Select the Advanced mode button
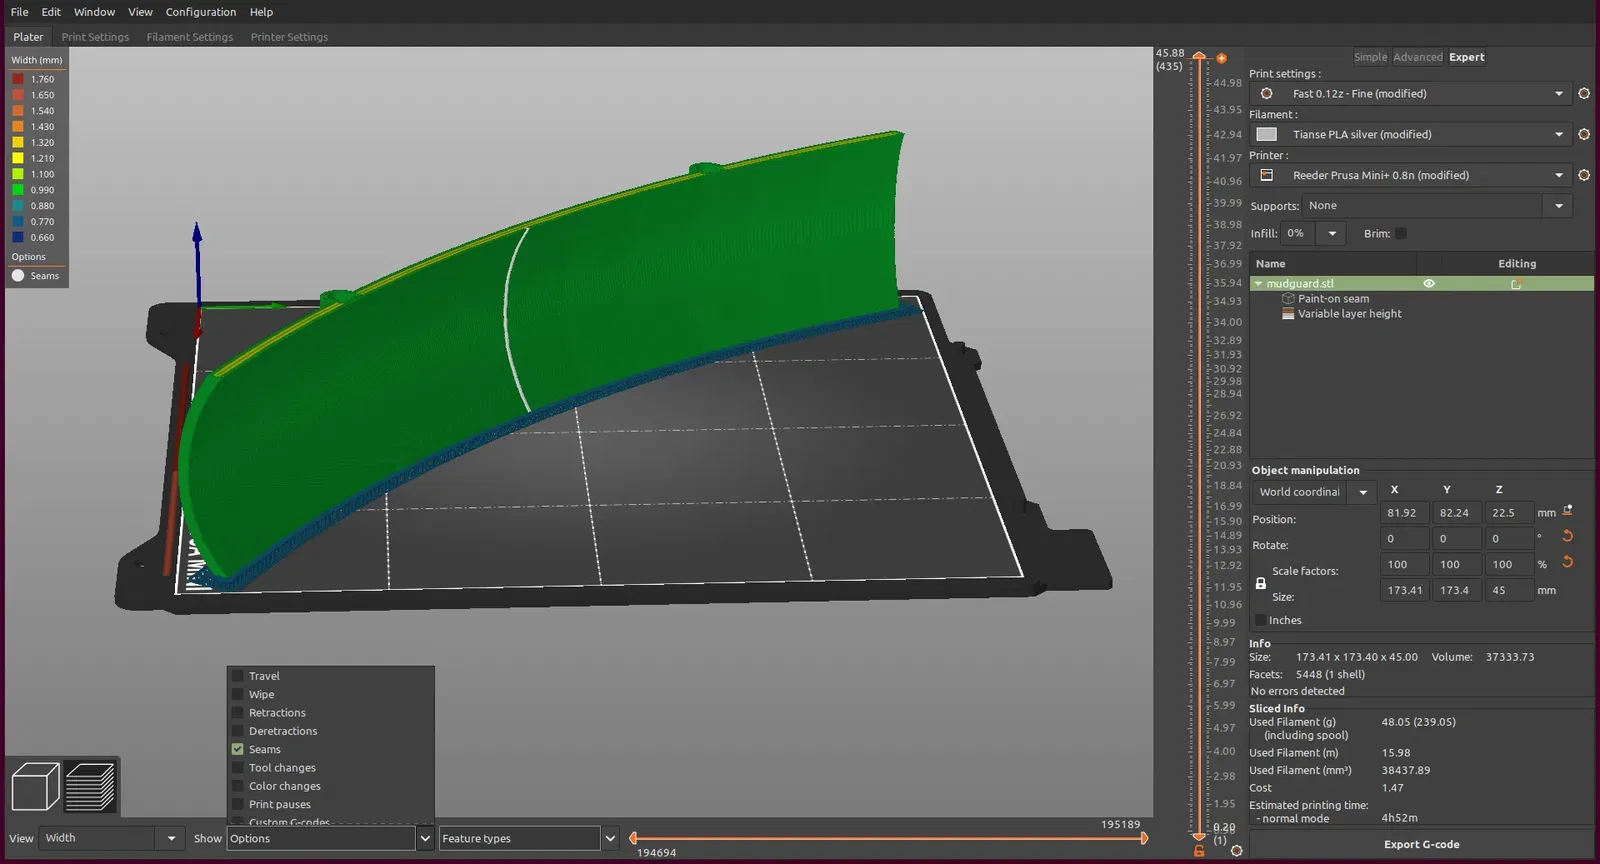The width and height of the screenshot is (1600, 864). 1417,57
